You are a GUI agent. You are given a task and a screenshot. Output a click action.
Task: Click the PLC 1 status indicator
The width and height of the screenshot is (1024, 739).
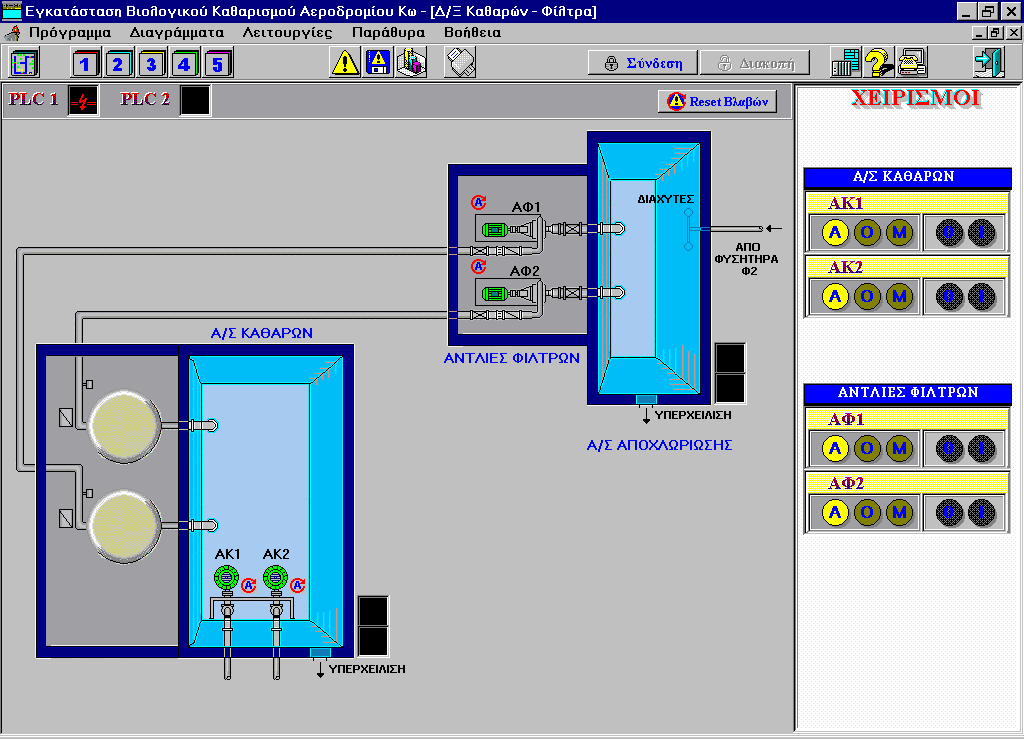(83, 101)
